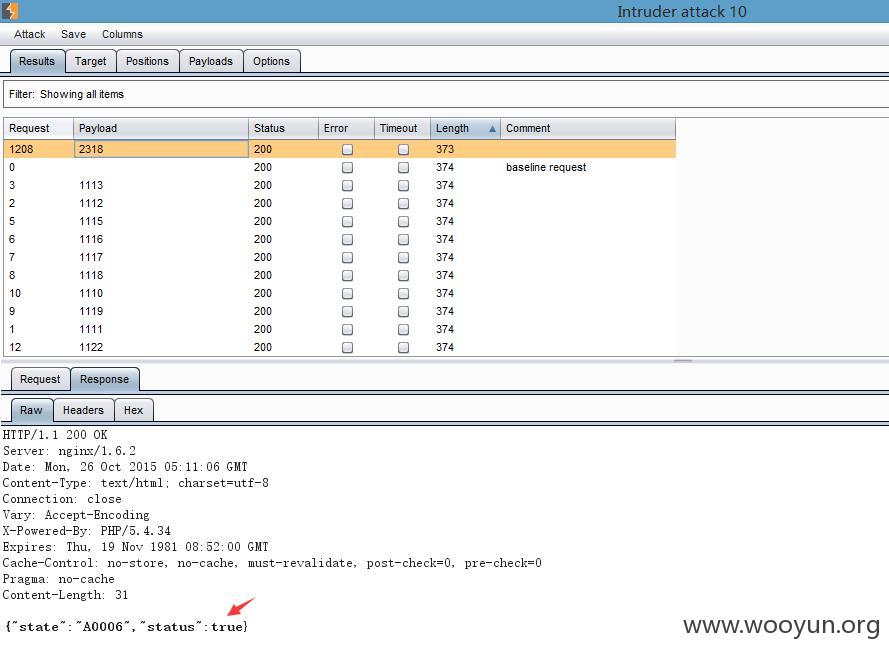Toggle Timeout checkbox in baseline request row
The height and width of the screenshot is (654, 889).
403,167
